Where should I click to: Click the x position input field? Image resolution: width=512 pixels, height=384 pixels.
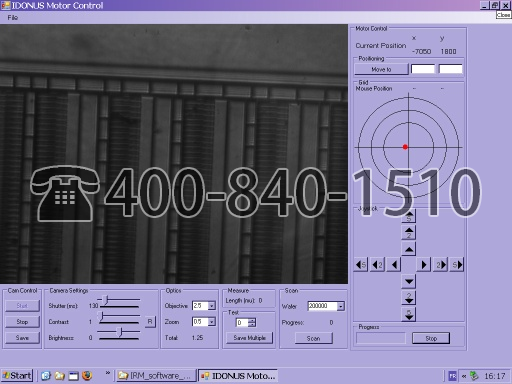(423, 69)
